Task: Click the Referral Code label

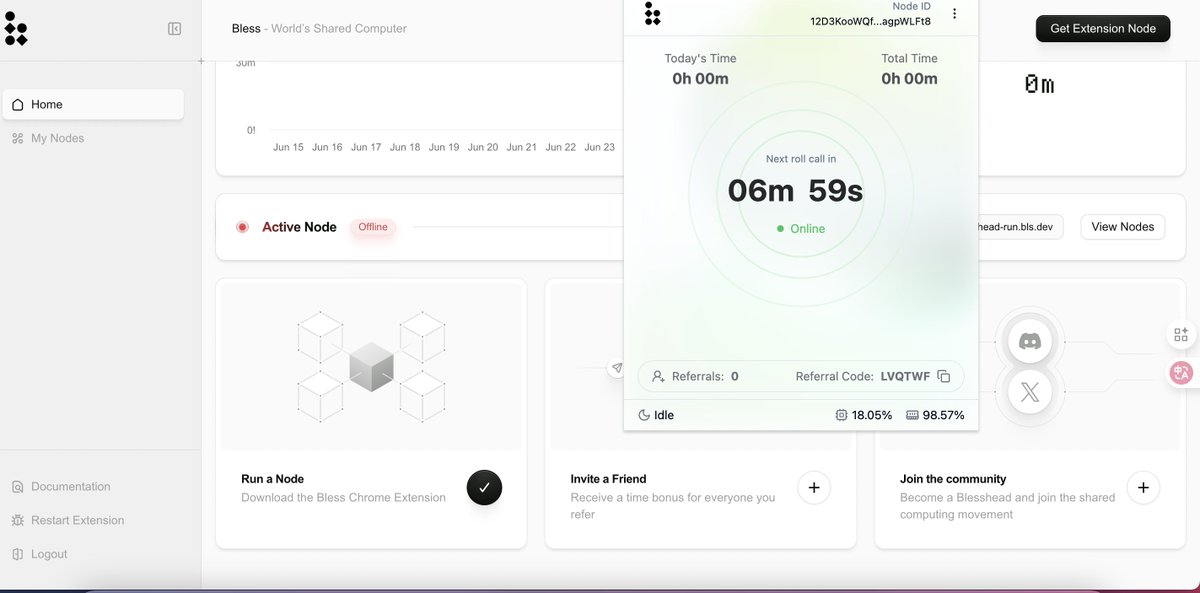Action: coord(835,377)
